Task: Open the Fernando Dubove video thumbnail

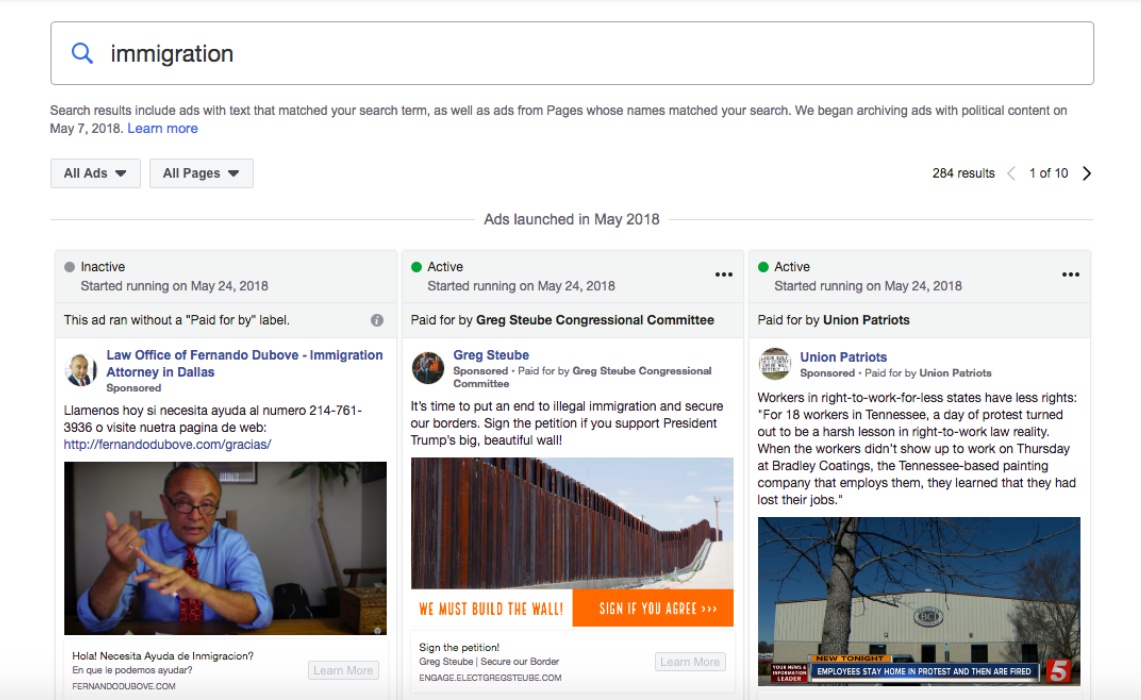Action: click(226, 549)
